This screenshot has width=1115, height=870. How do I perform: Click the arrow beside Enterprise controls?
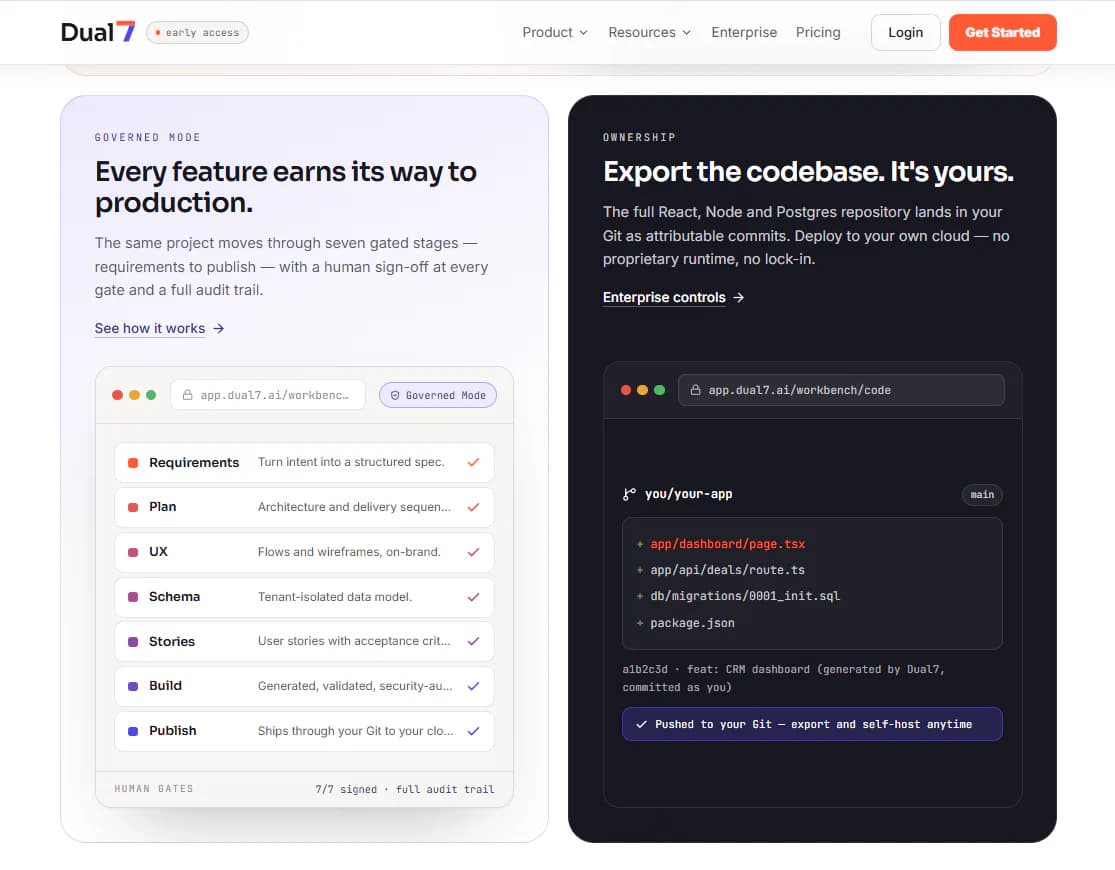(x=739, y=297)
